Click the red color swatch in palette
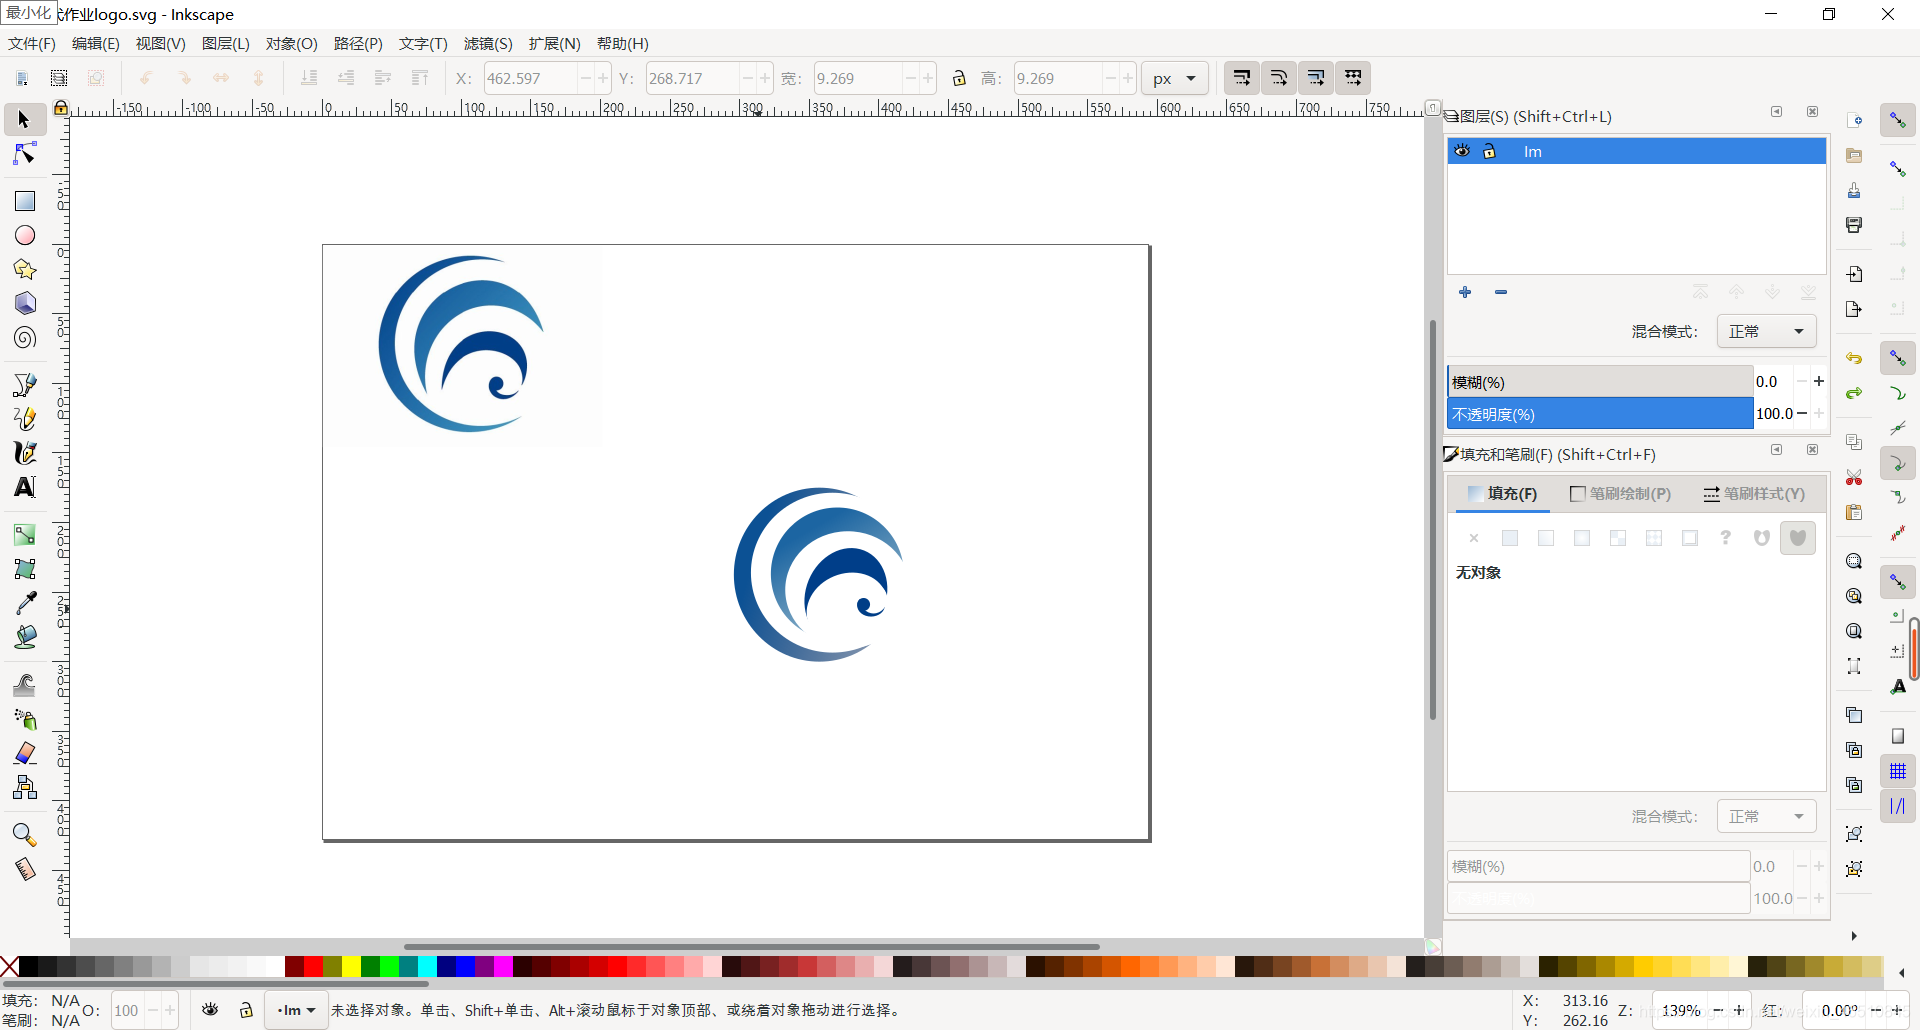The height and width of the screenshot is (1030, 1920). pyautogui.click(x=313, y=966)
